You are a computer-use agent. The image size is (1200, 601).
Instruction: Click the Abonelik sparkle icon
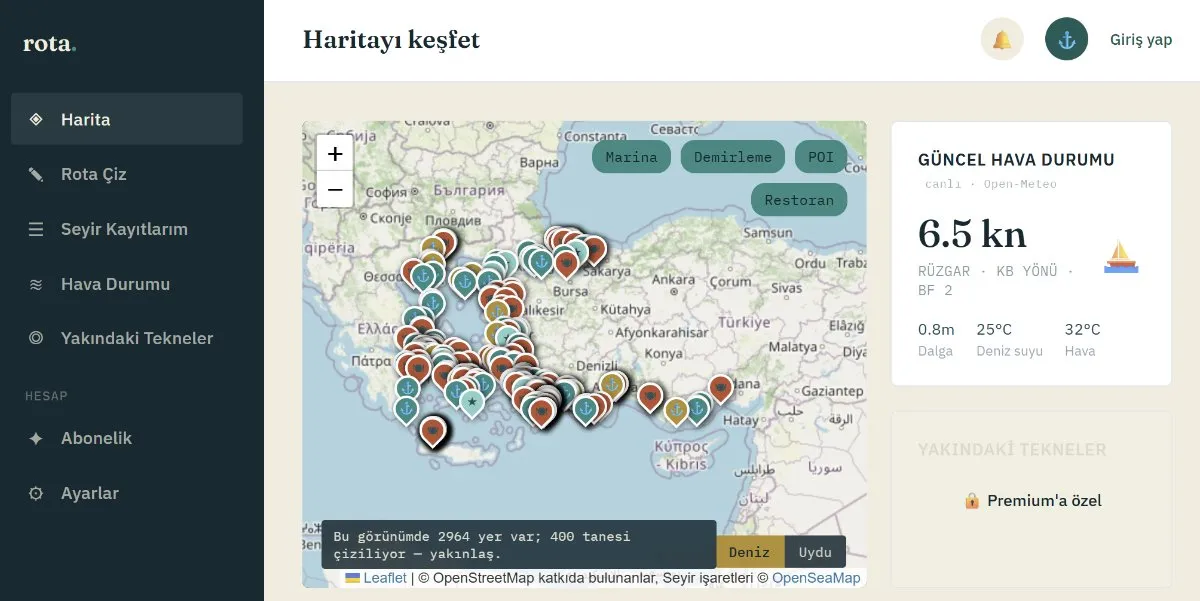point(36,438)
